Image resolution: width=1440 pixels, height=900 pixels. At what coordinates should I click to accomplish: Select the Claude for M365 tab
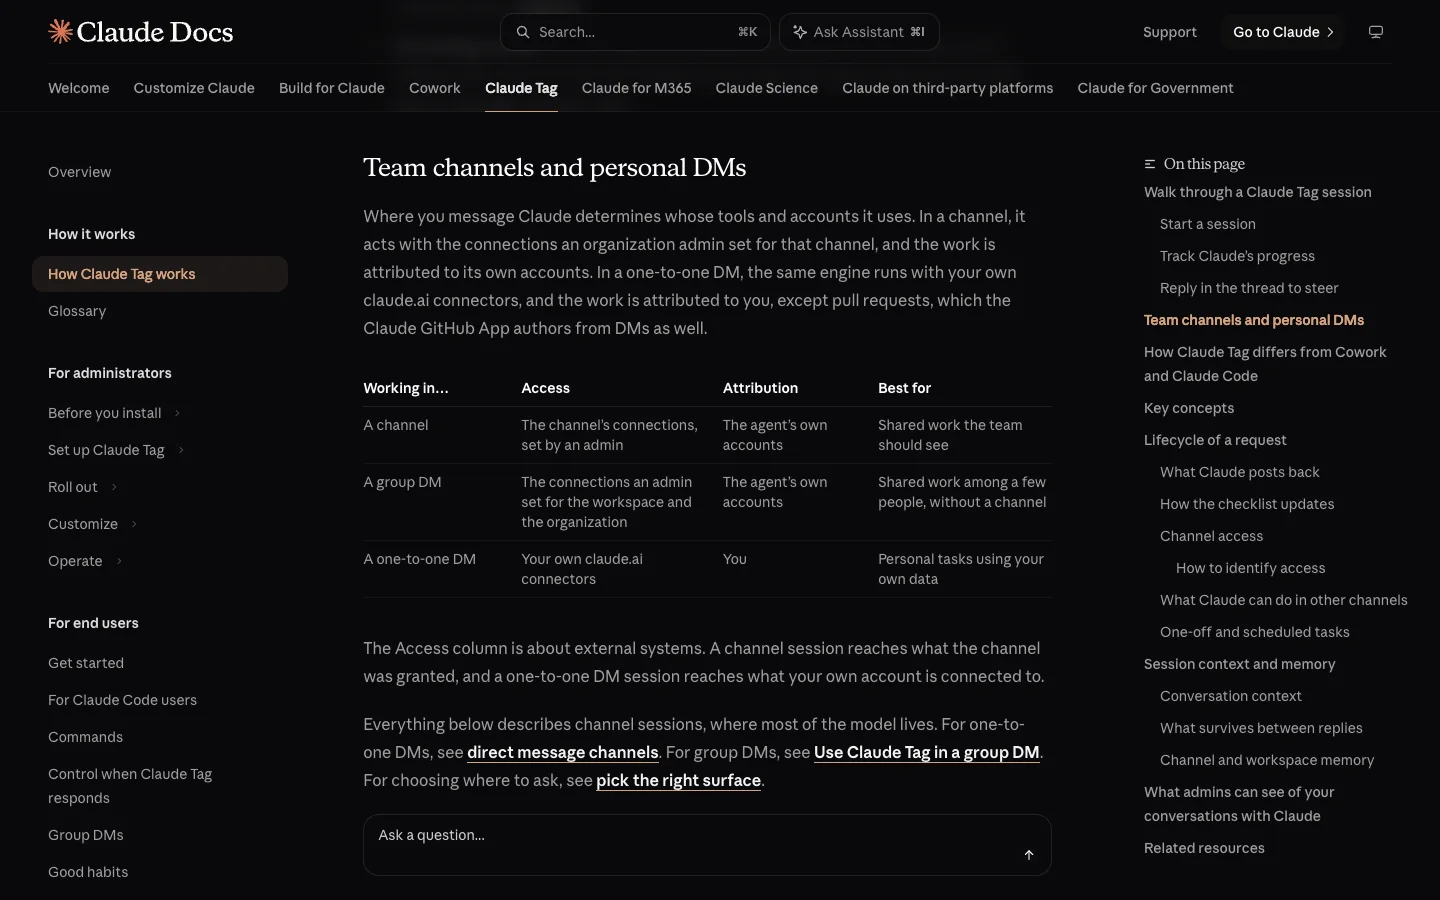(x=637, y=88)
